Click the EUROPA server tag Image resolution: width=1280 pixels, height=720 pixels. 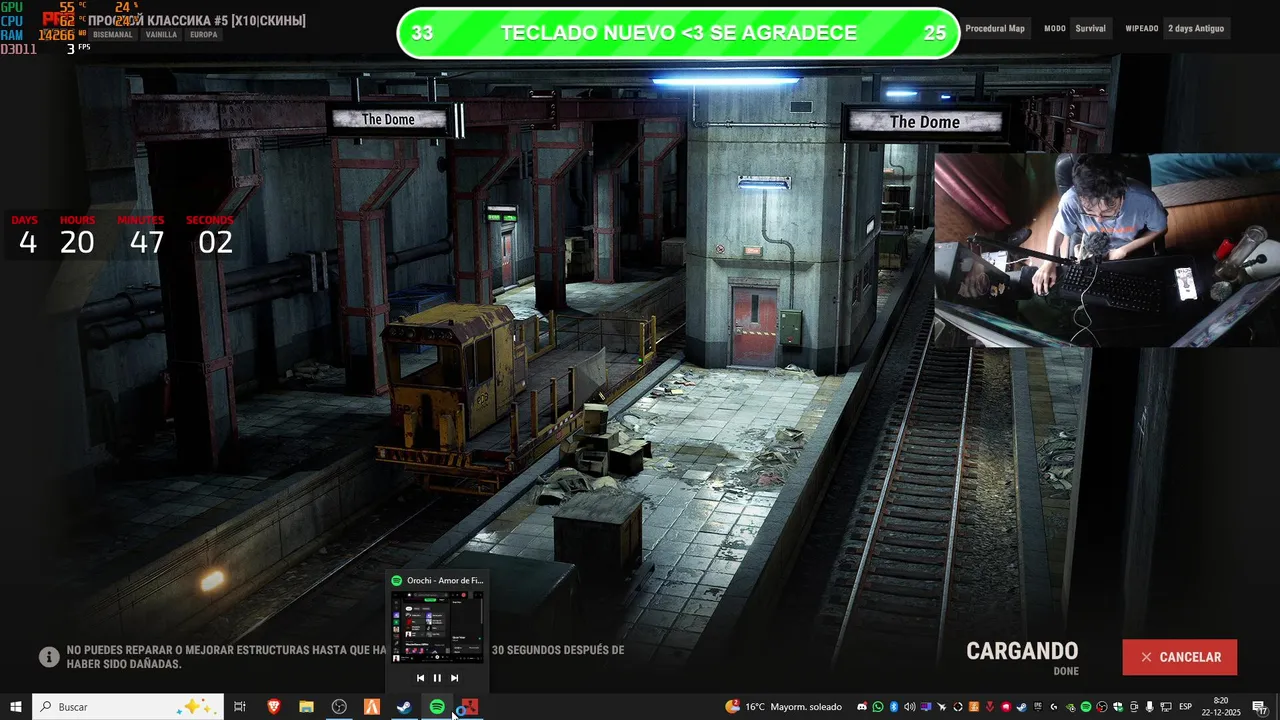(x=204, y=34)
